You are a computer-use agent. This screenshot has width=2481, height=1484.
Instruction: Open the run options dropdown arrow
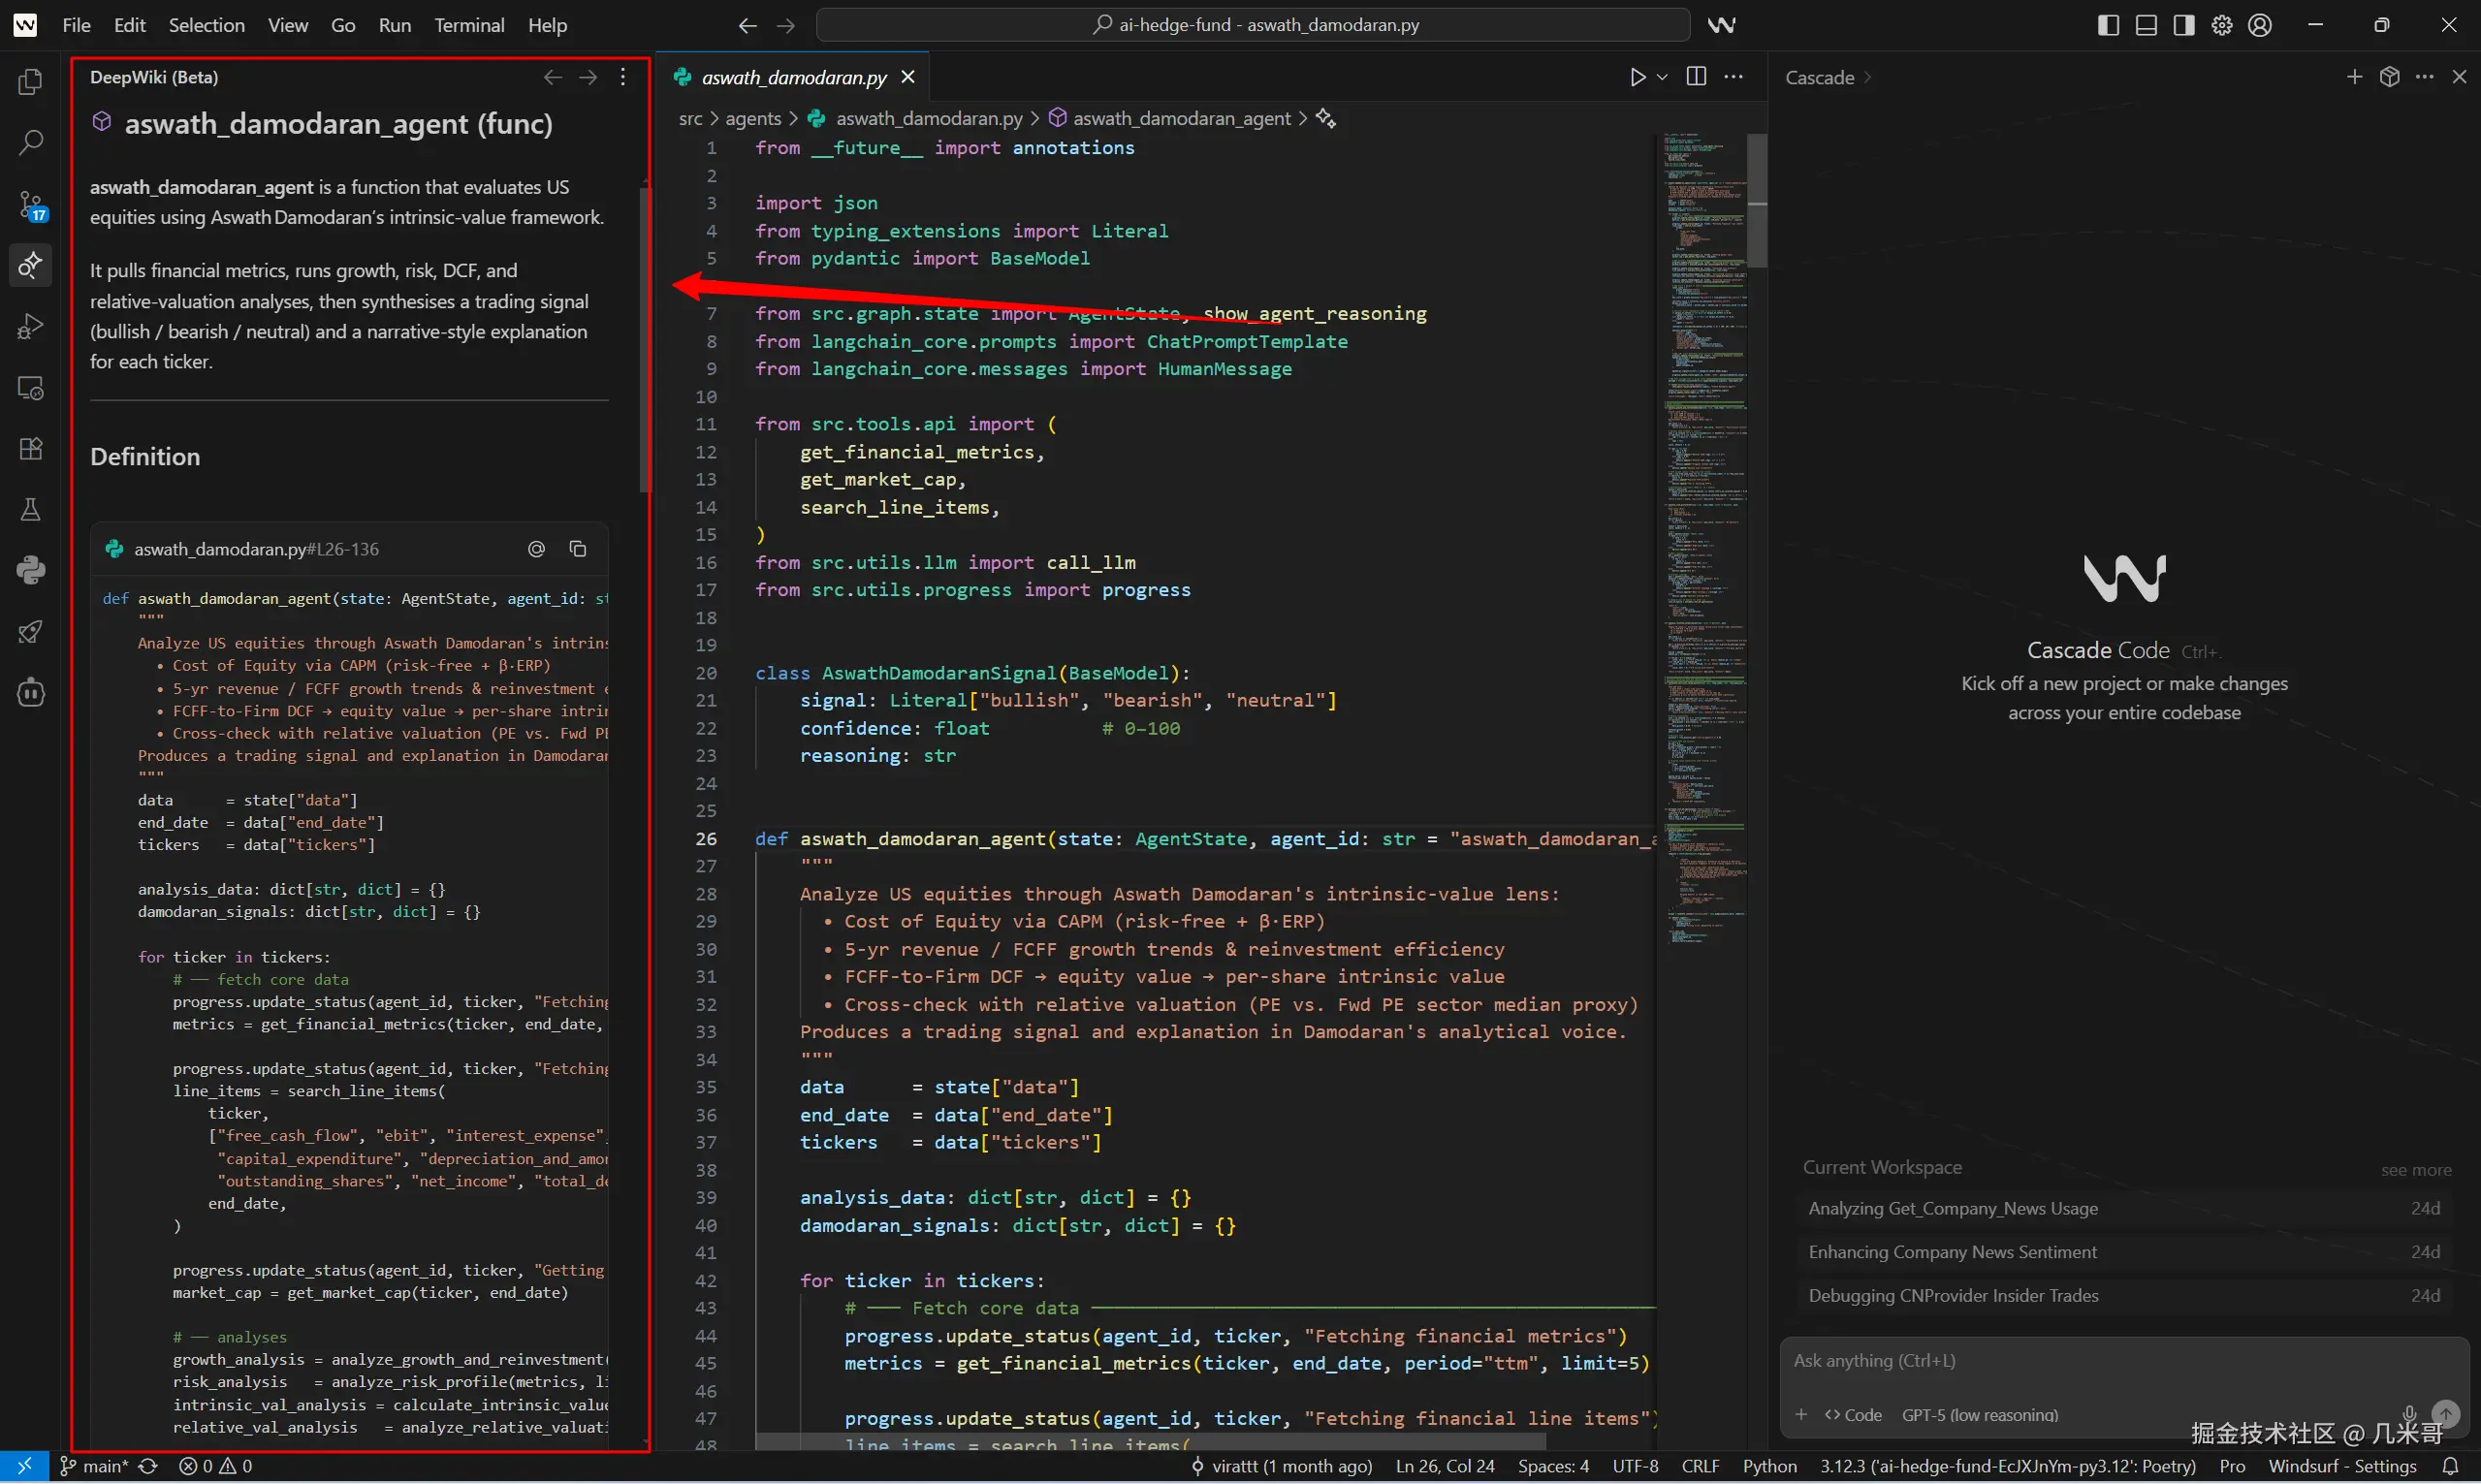[1662, 77]
